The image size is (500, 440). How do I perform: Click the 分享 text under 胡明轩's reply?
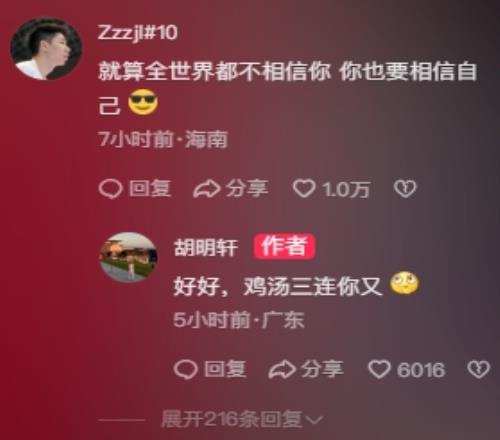322,370
